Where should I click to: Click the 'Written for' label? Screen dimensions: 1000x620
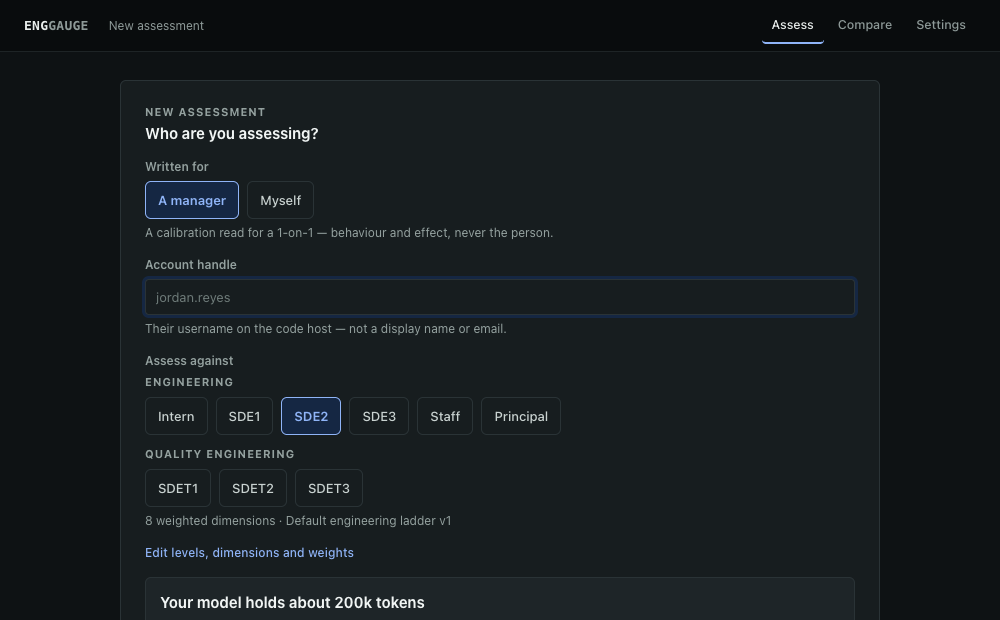pyautogui.click(x=177, y=167)
